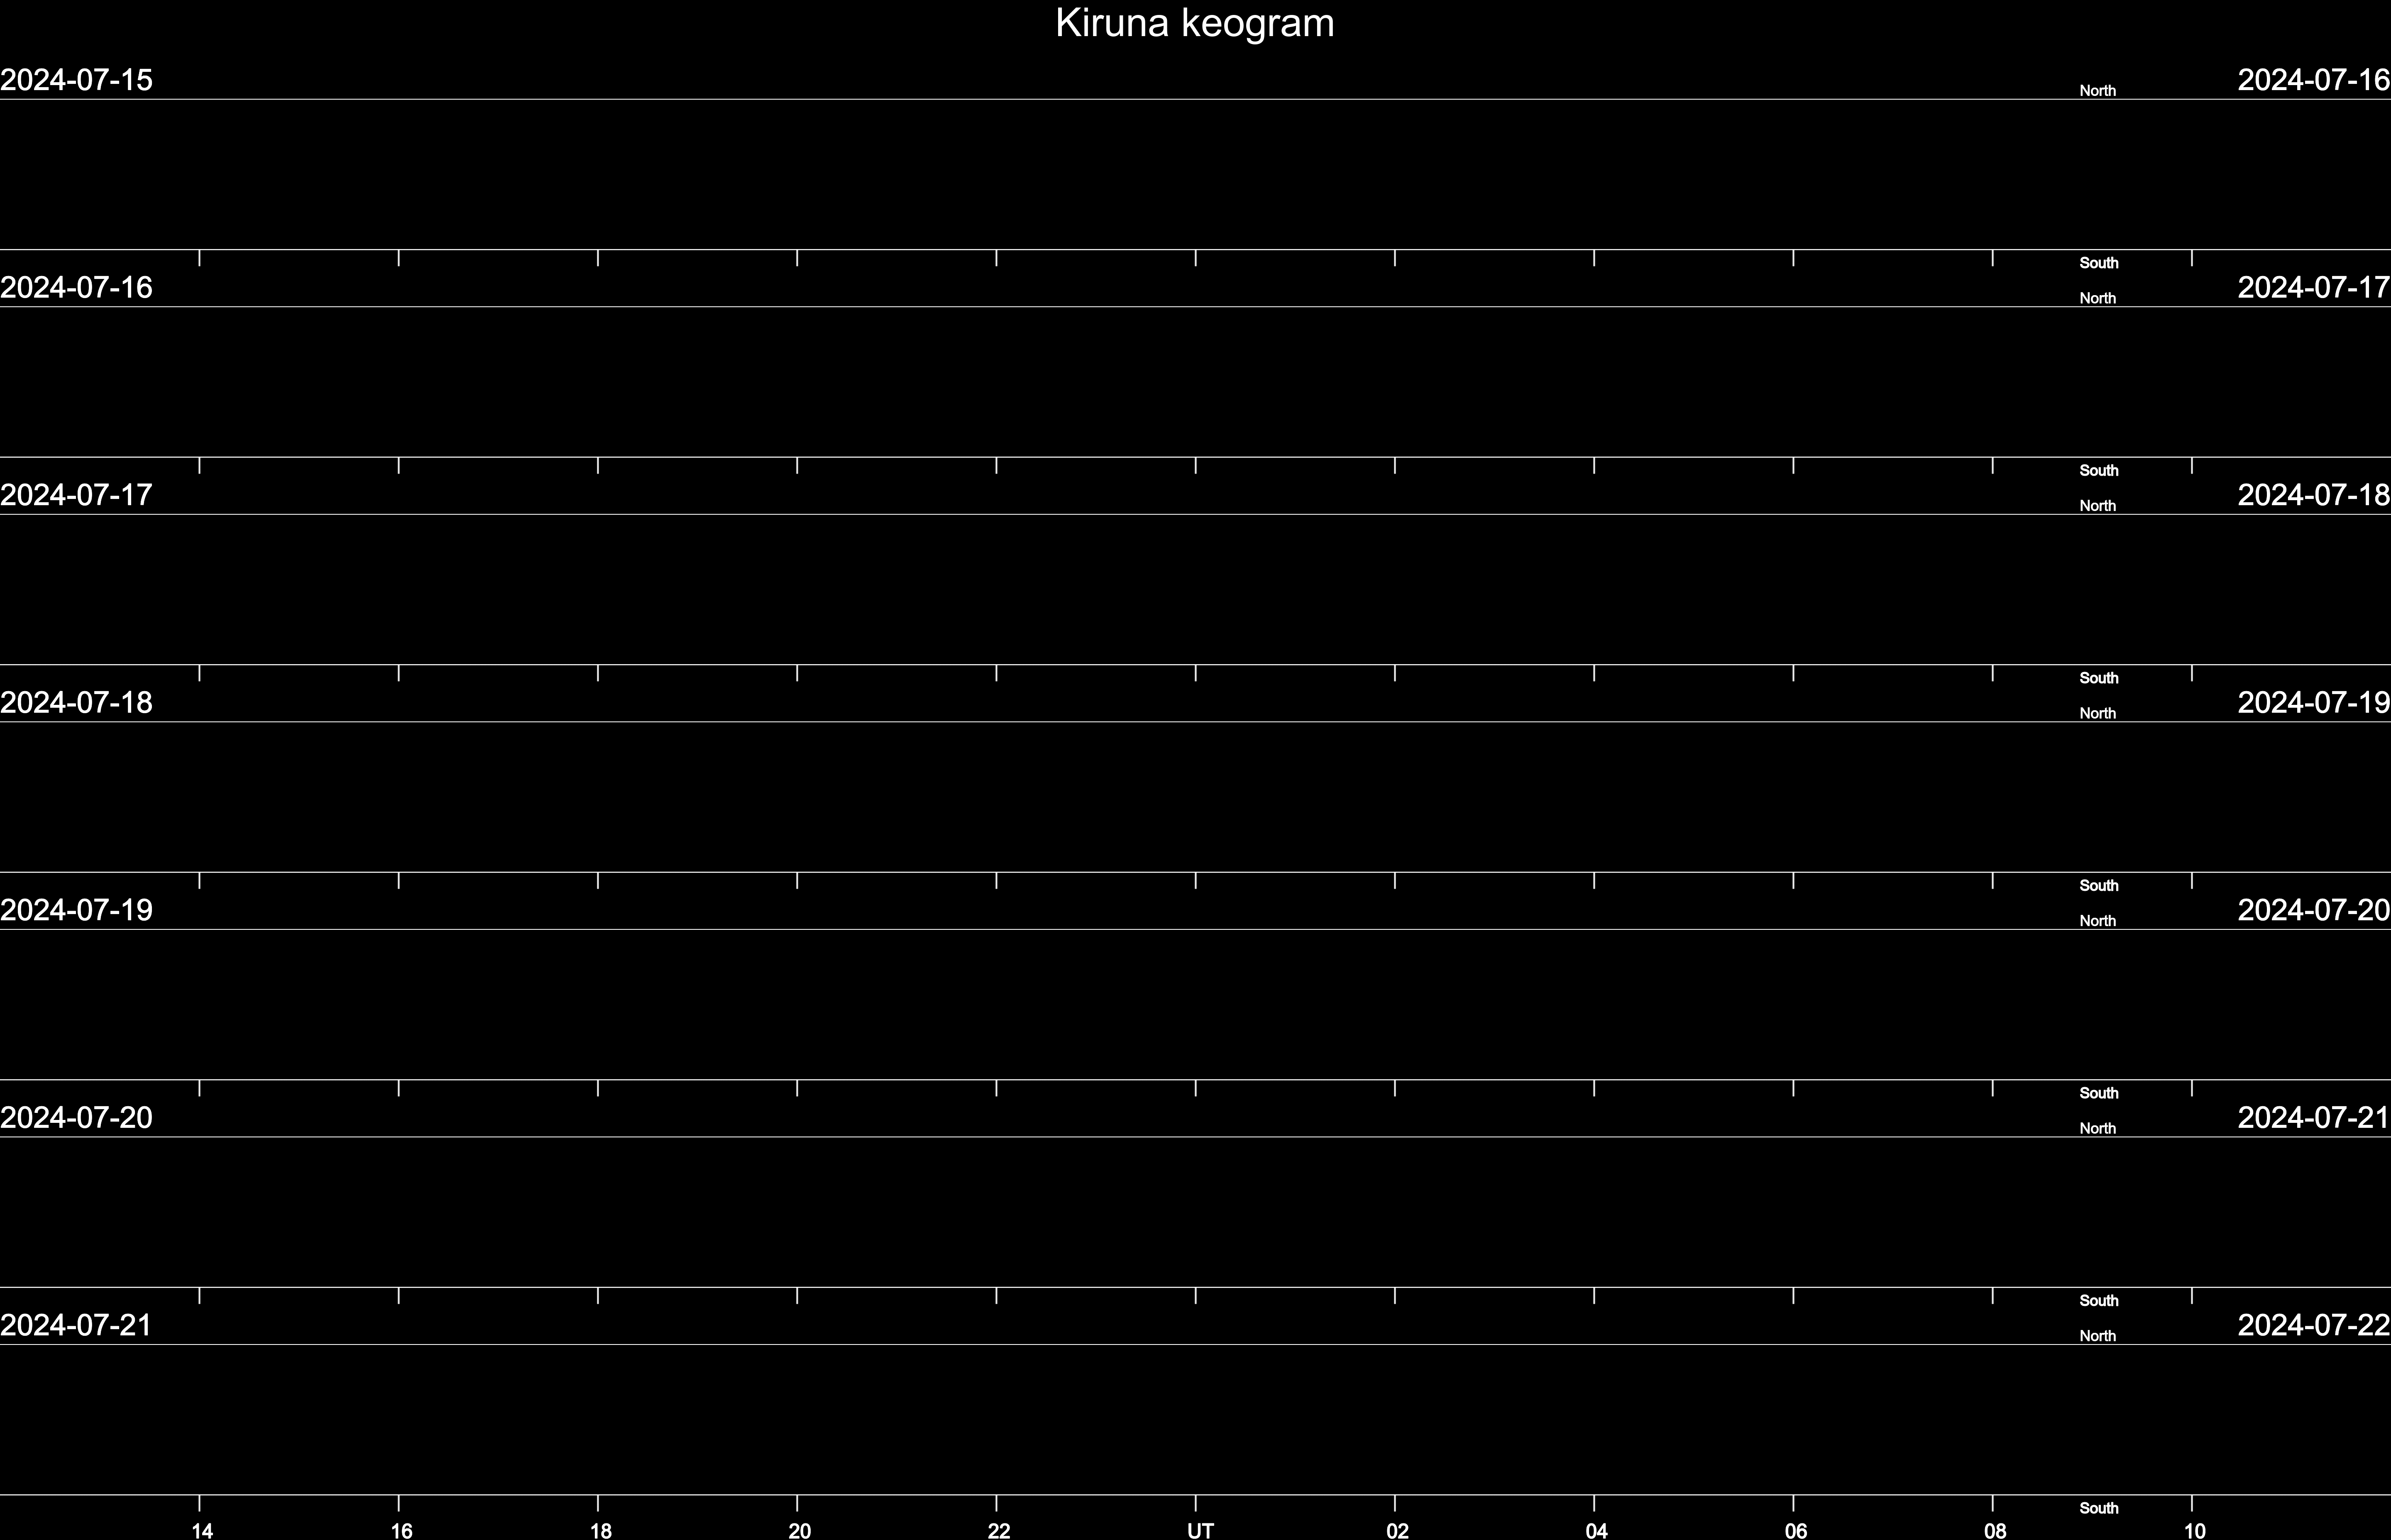Click "South" label of panel starting 2024-07-16
Viewport: 2391px width, 1540px height.
click(2099, 470)
